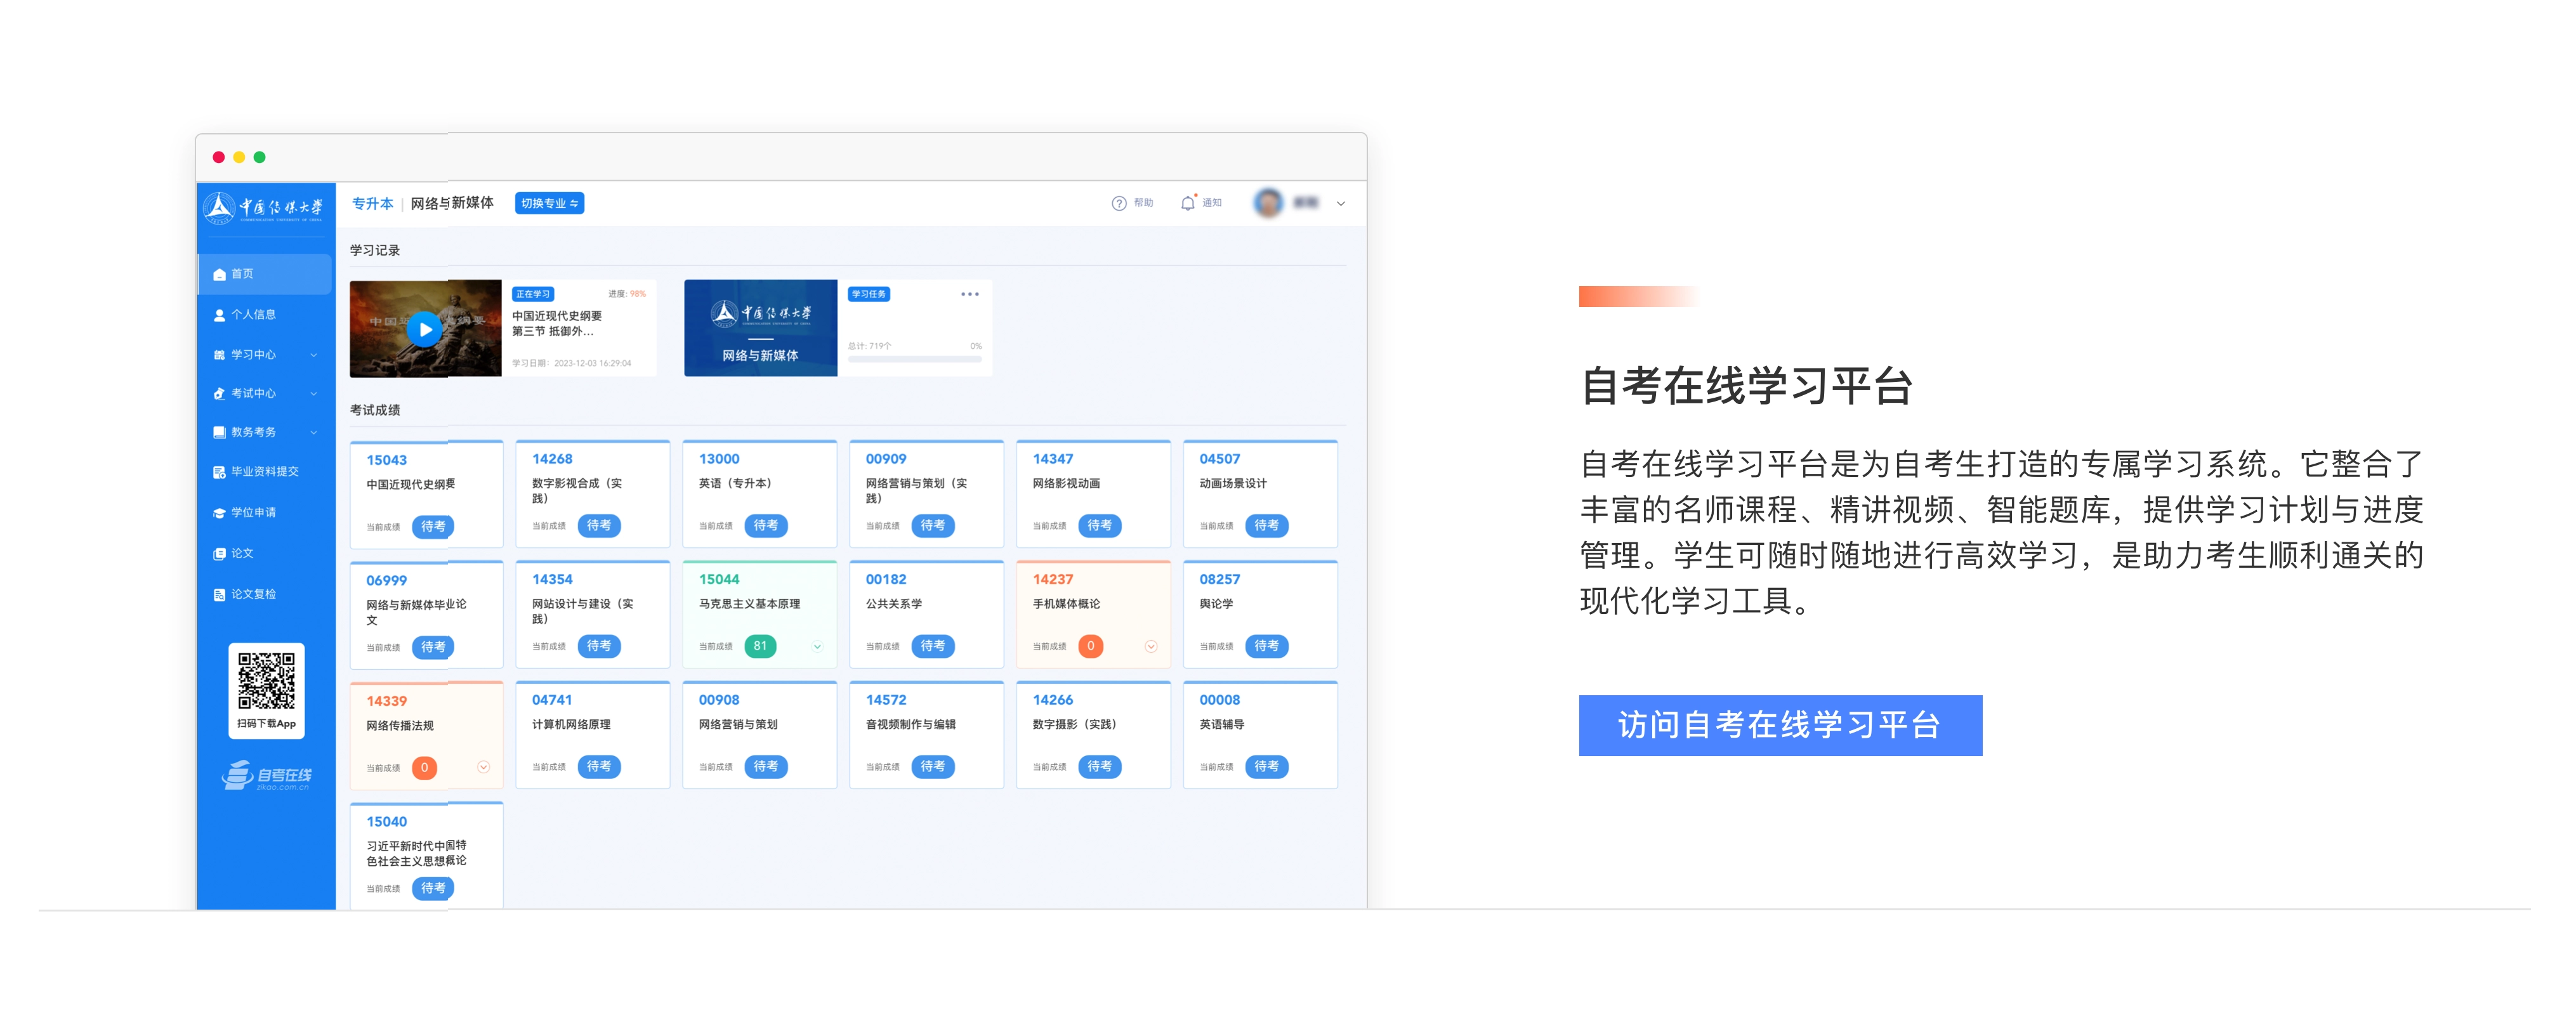Expand the 考试中心 sidebar menu

313,394
